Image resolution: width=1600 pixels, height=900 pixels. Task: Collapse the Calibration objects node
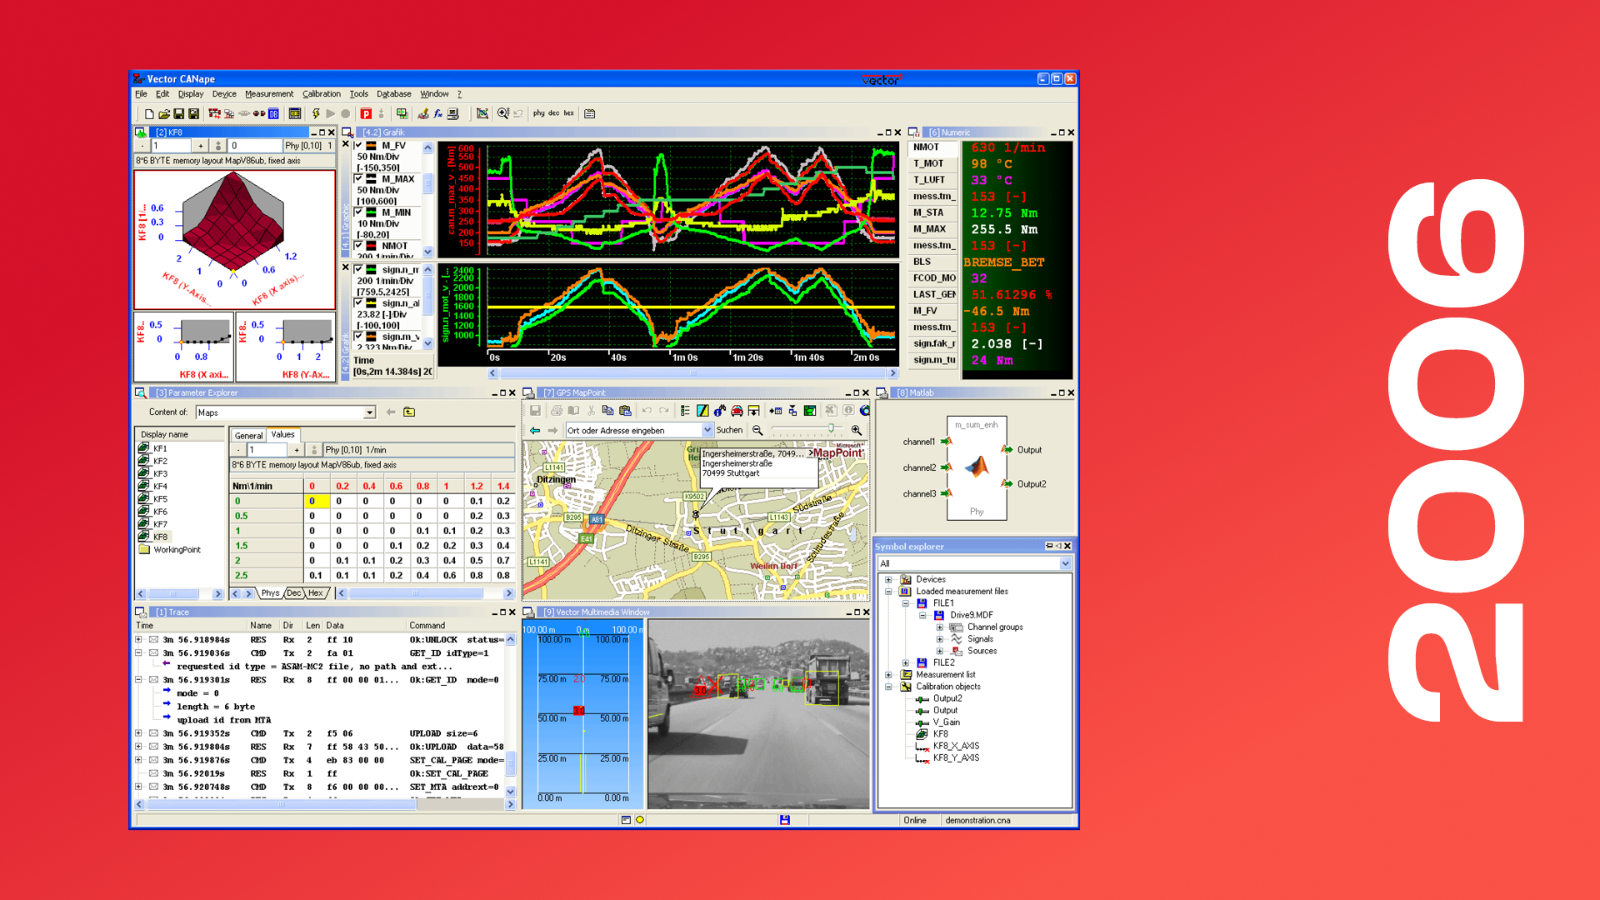[x=888, y=687]
